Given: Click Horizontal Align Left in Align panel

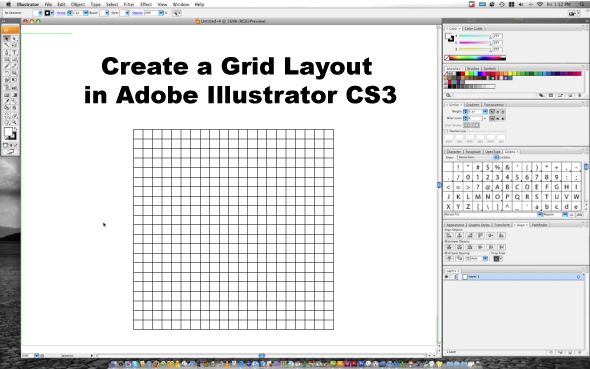Looking at the screenshot, I should pyautogui.click(x=449, y=235).
